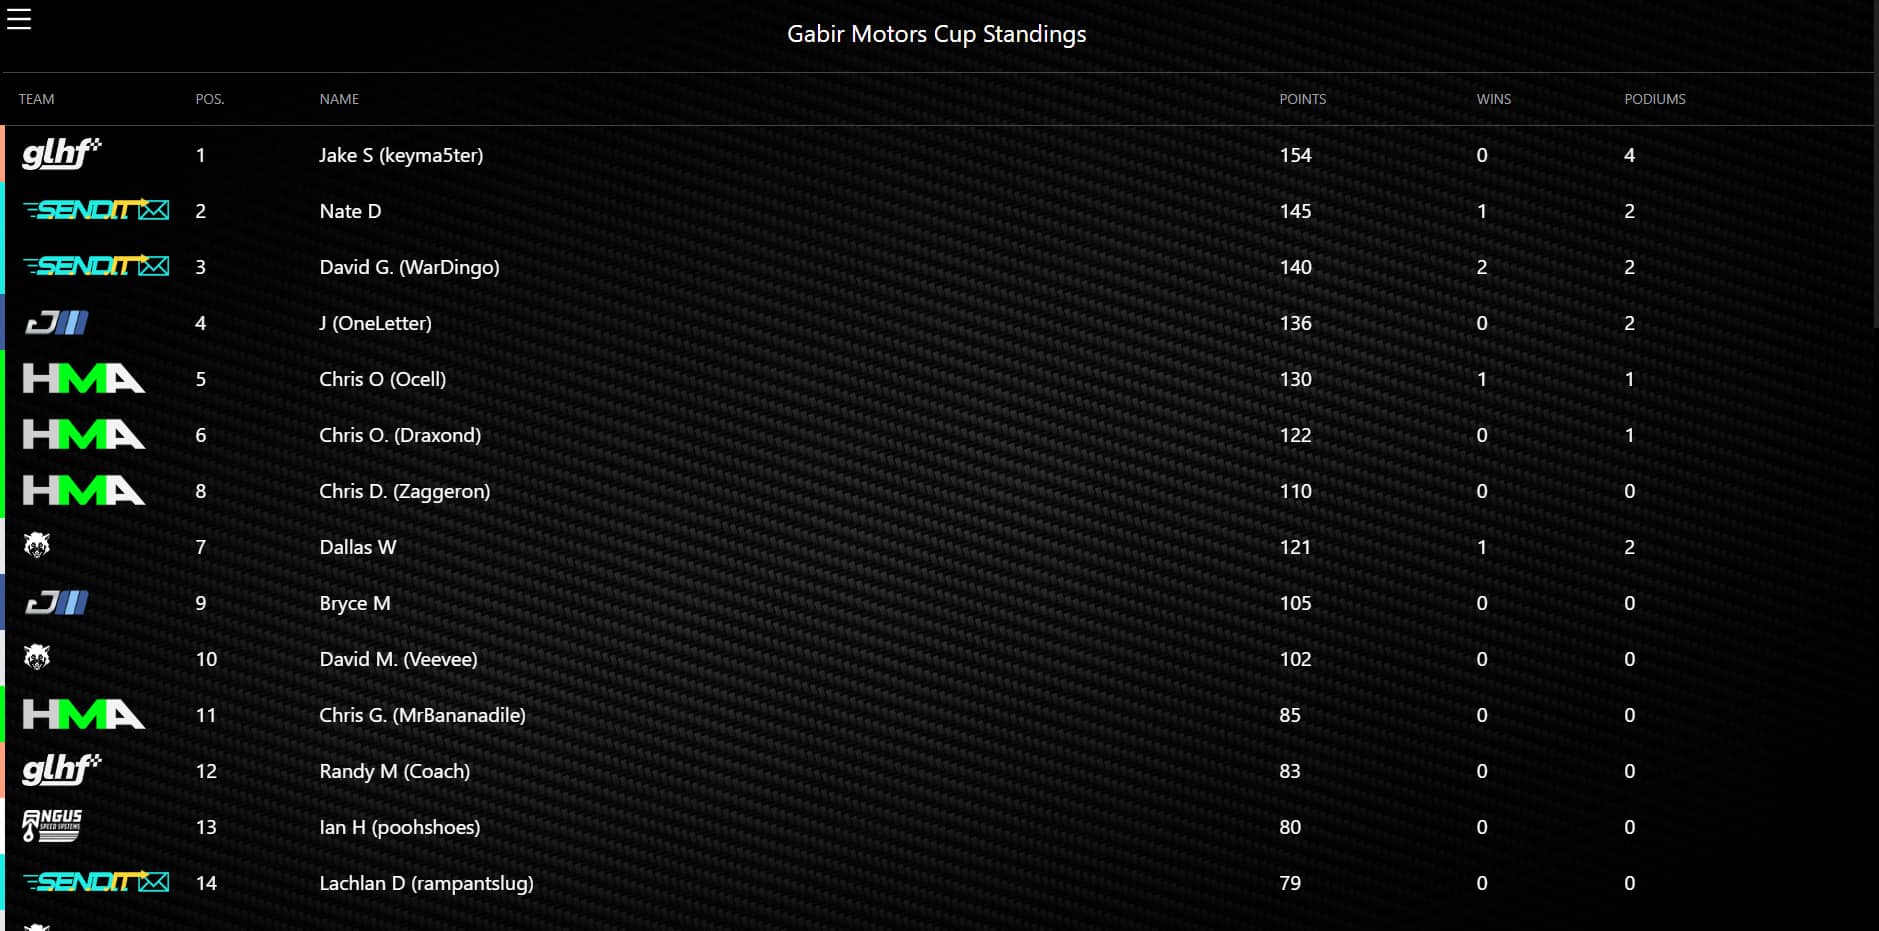Select the row for Ian H (poohshoes)
The height and width of the screenshot is (931, 1879).
399,827
